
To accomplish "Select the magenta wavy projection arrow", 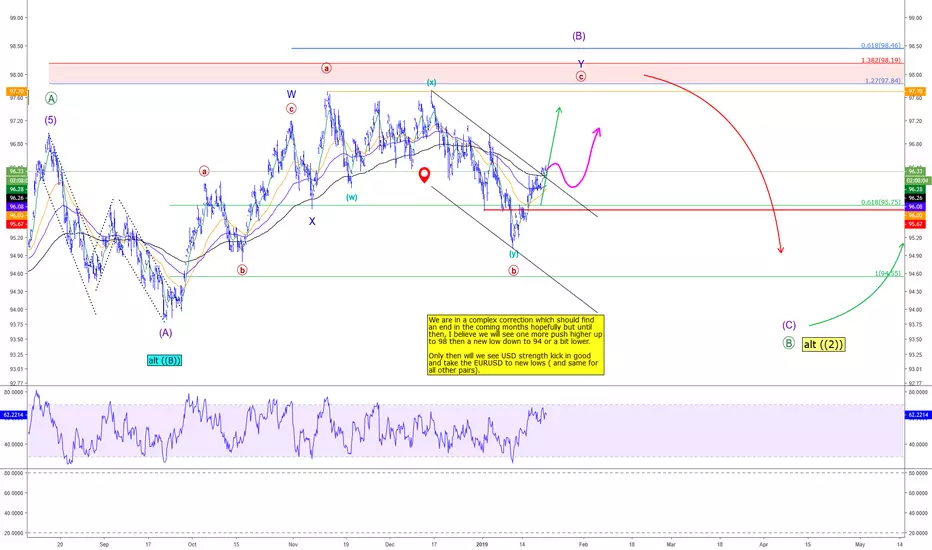I will (573, 157).
